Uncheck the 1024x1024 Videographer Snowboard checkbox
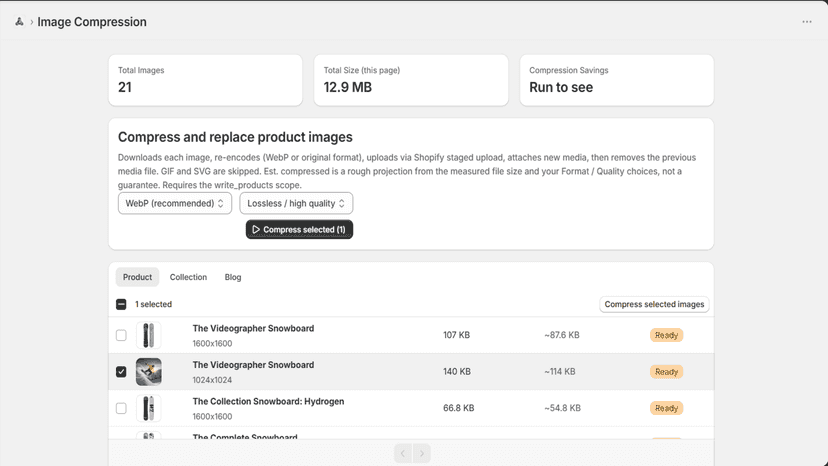828x466 pixels. [121, 371]
